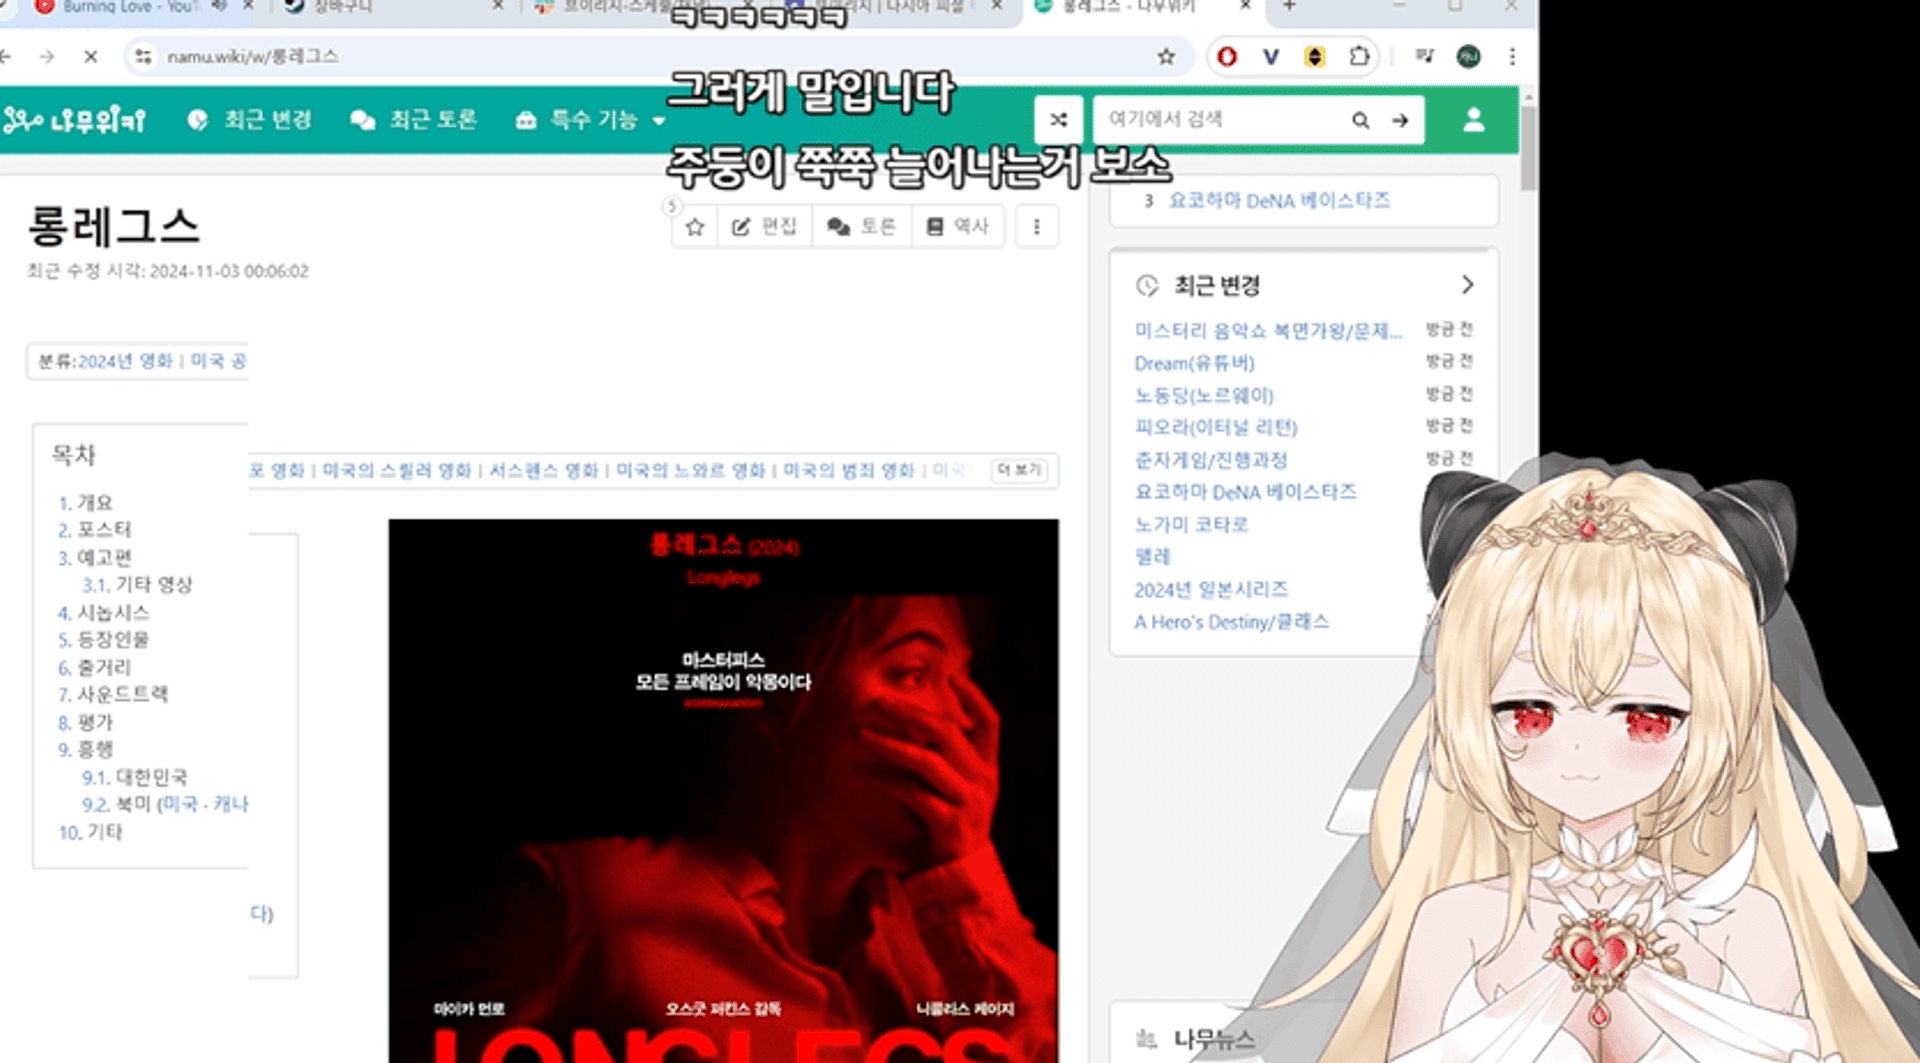This screenshot has width=1920, height=1063.
Task: Open recent change 2024년 일본시리즈
Action: [x=1211, y=590]
